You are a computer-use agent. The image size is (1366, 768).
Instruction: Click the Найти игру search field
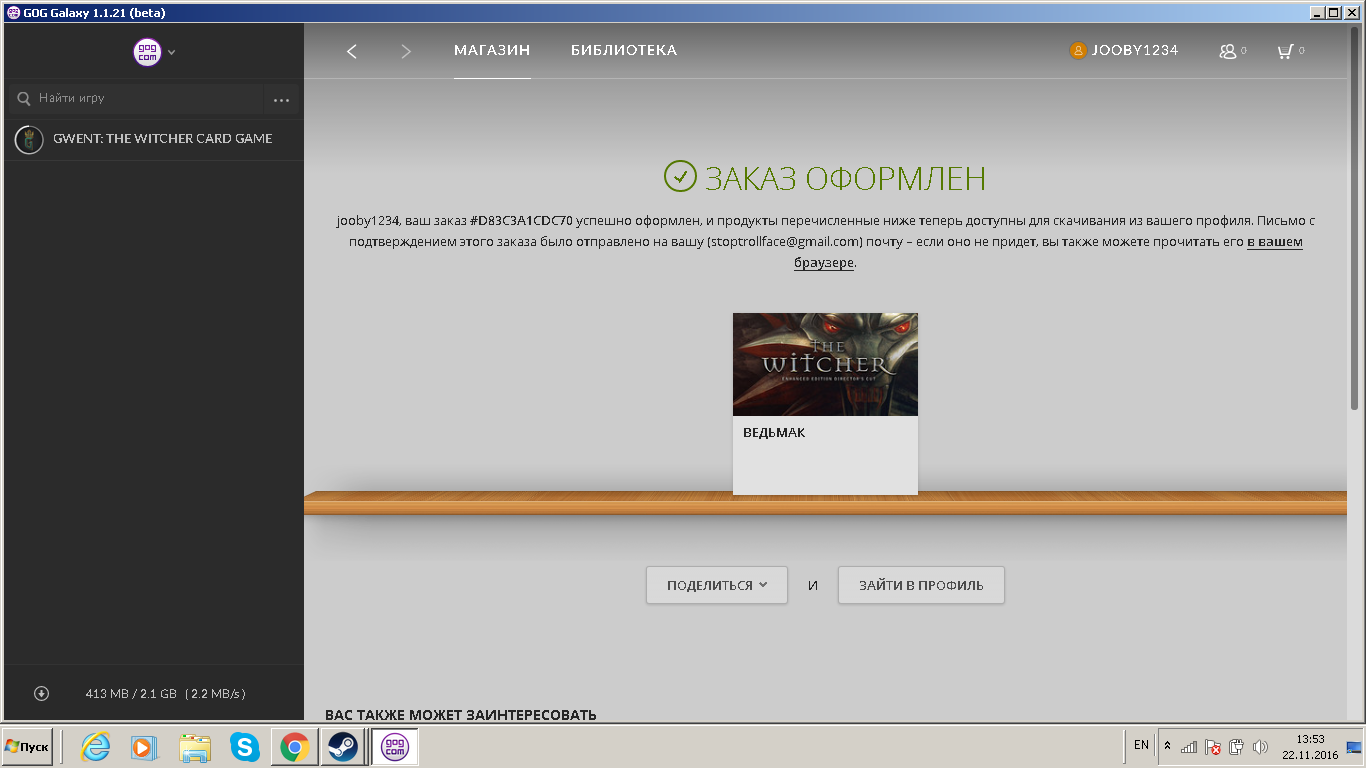(136, 98)
